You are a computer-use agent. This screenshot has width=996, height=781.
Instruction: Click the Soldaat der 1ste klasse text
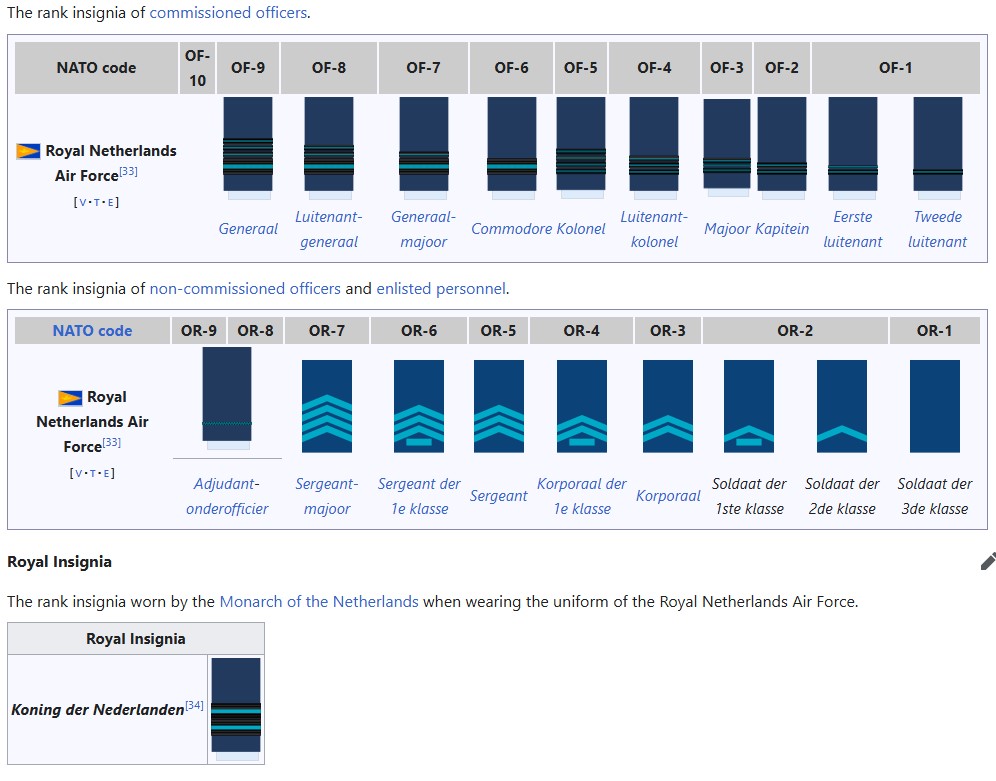coord(749,497)
